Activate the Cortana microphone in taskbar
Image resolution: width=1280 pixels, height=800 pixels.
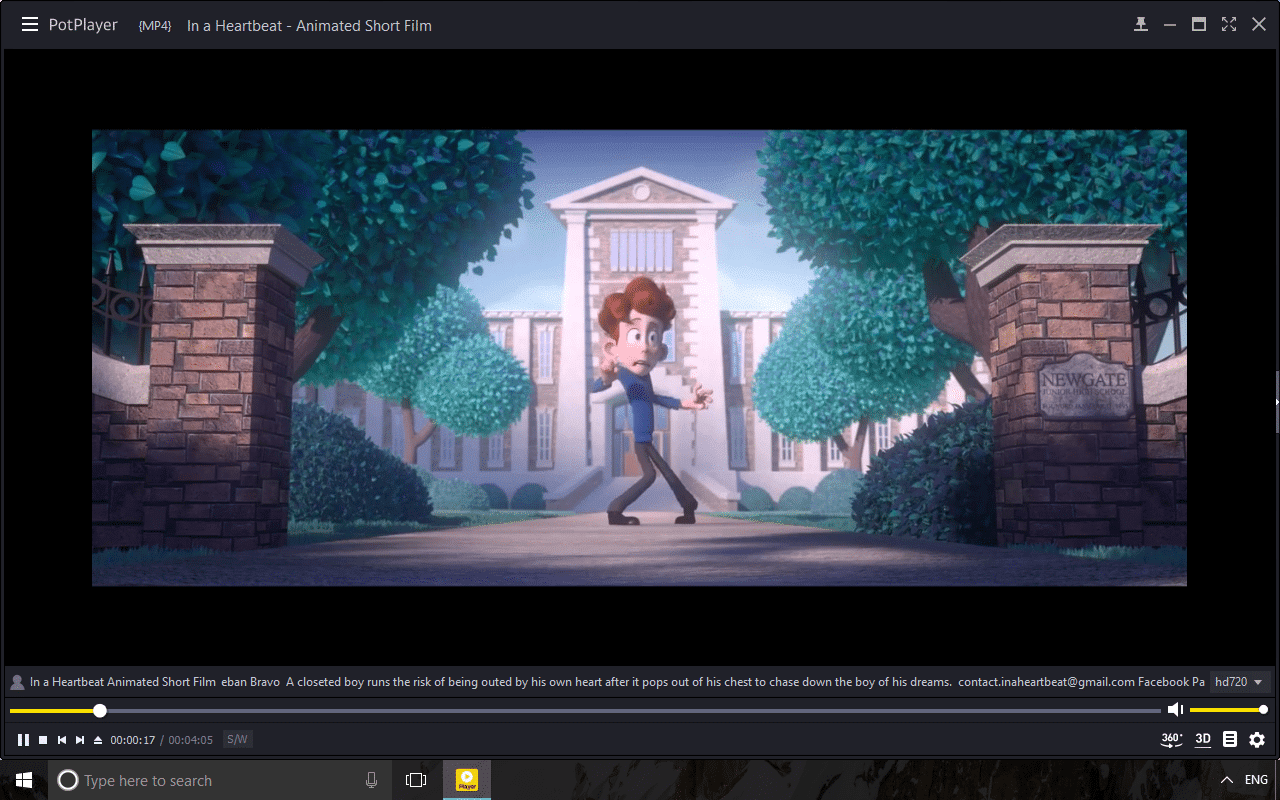(372, 780)
